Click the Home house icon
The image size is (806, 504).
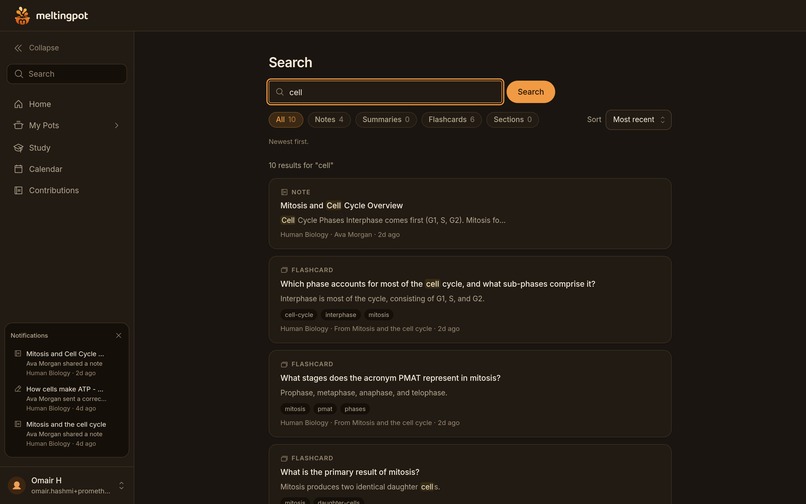(19, 104)
